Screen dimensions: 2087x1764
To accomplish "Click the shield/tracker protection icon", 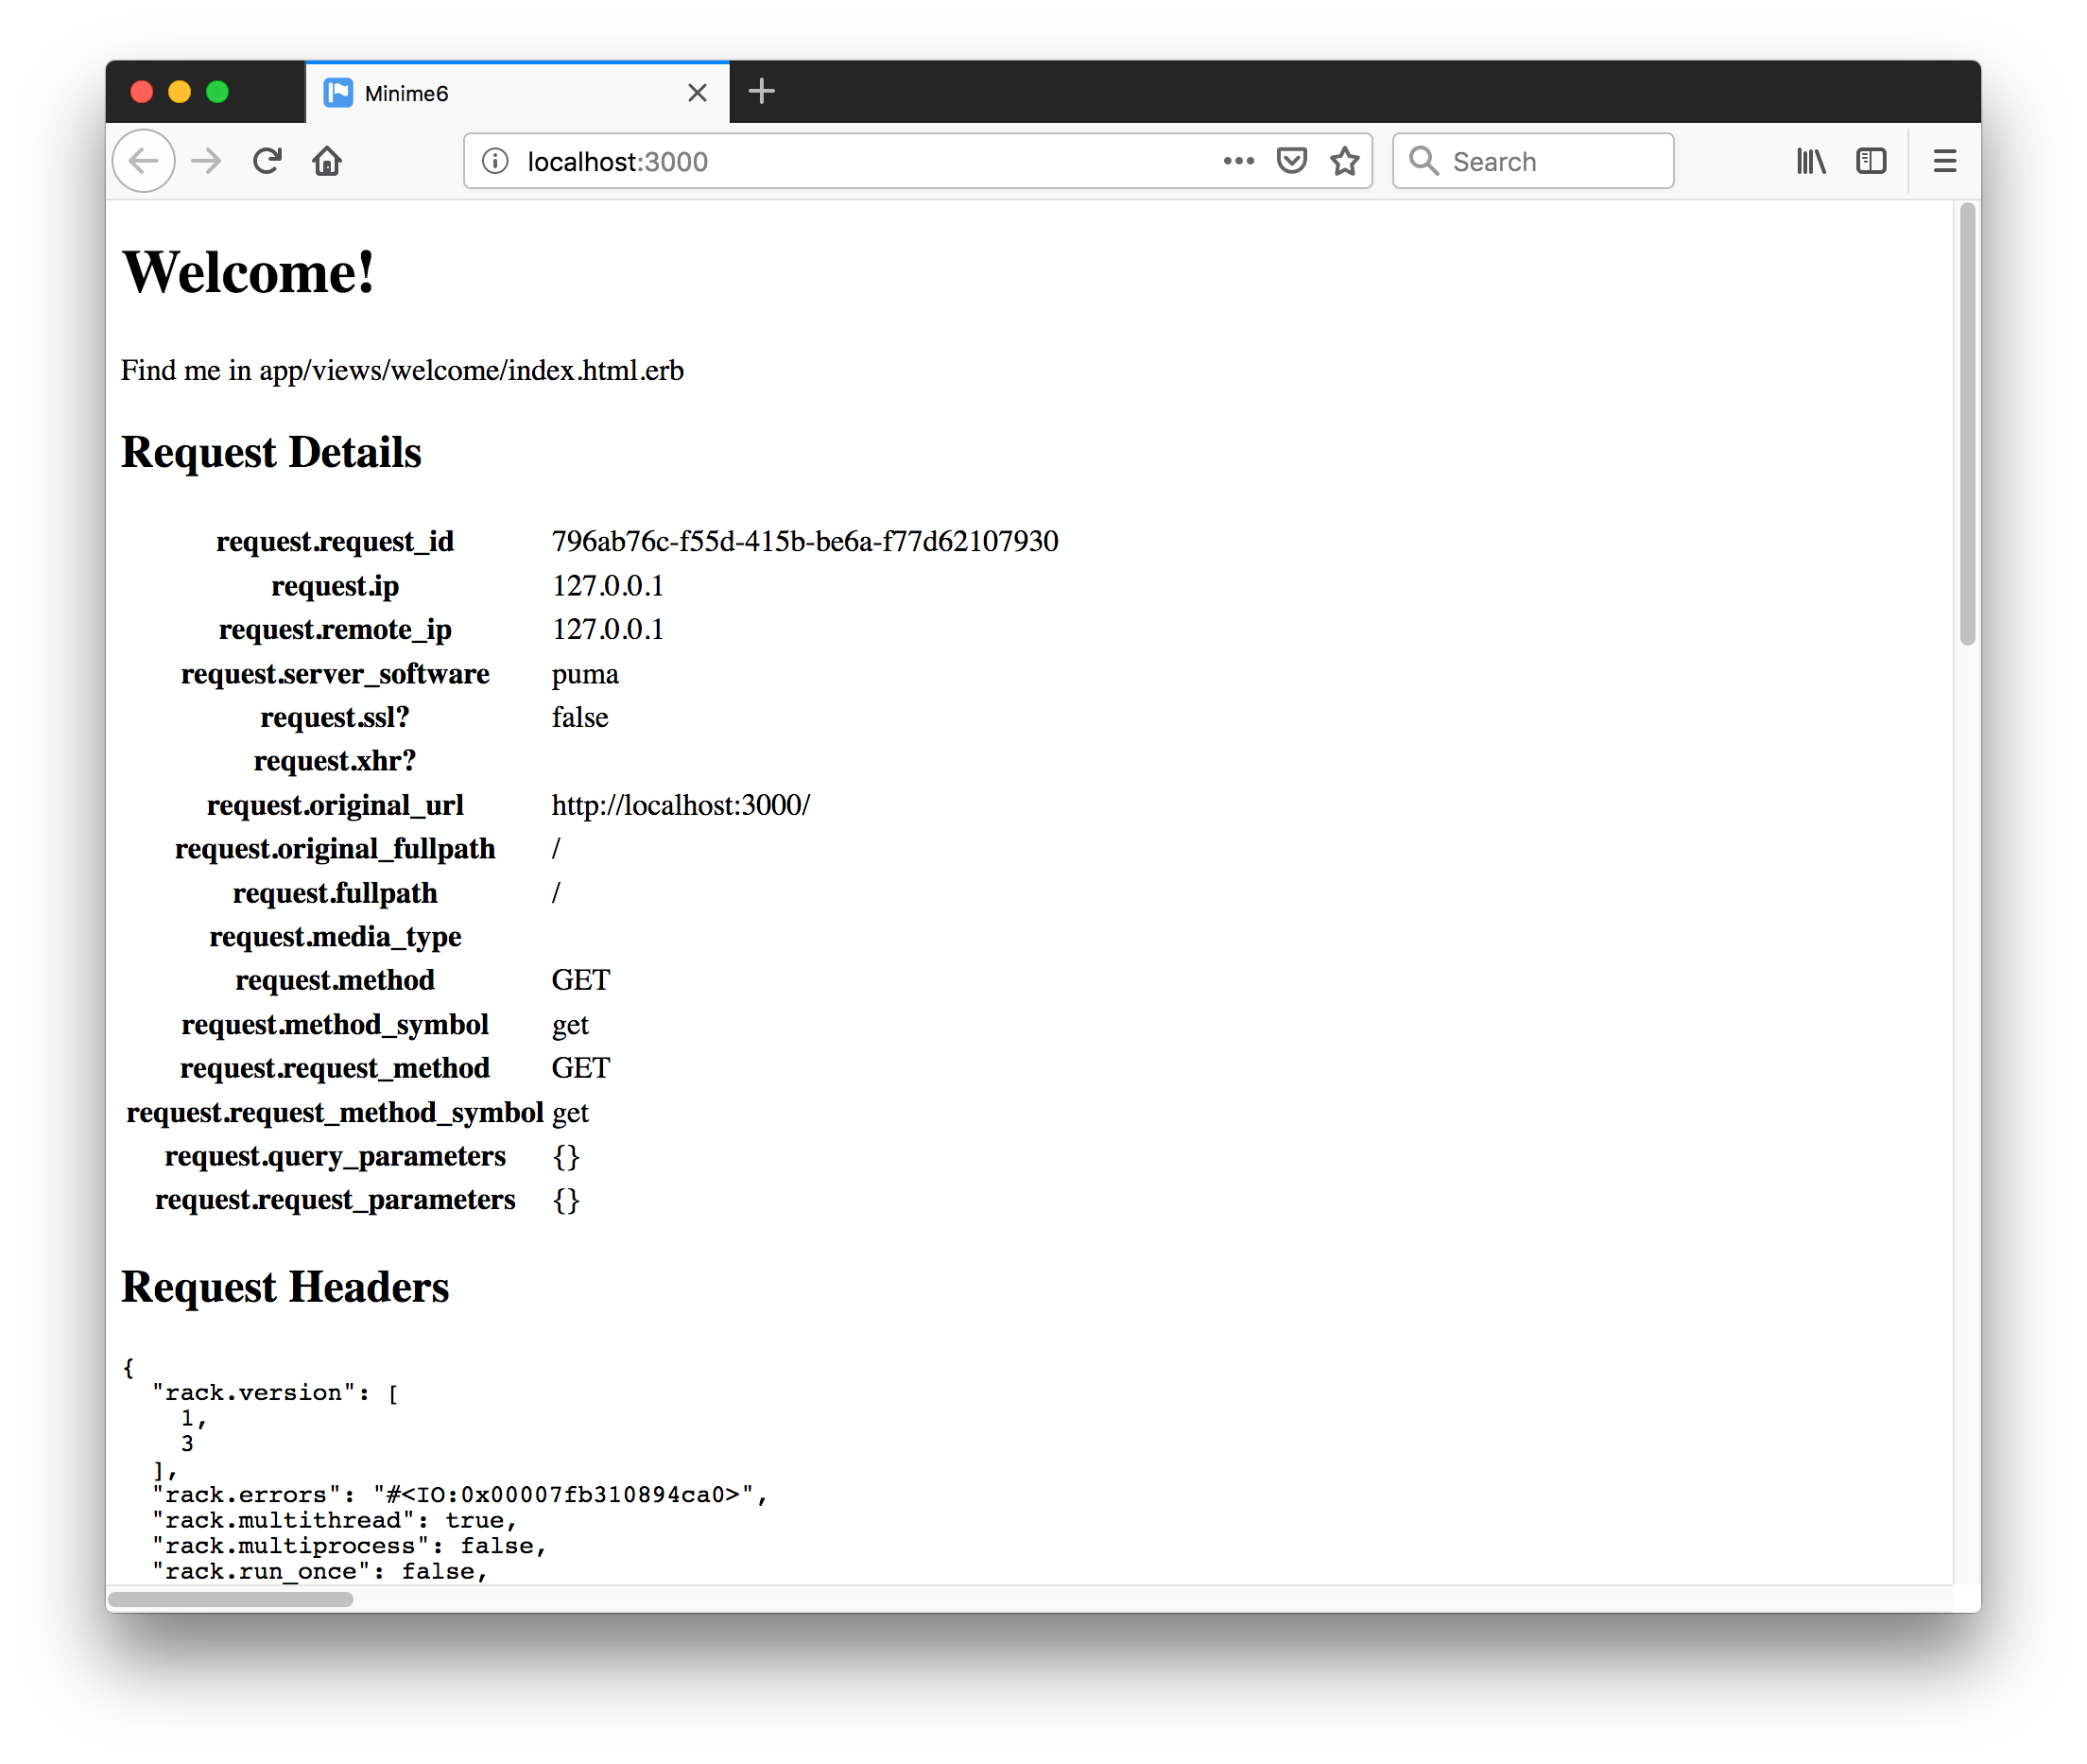I will click(x=1291, y=161).
